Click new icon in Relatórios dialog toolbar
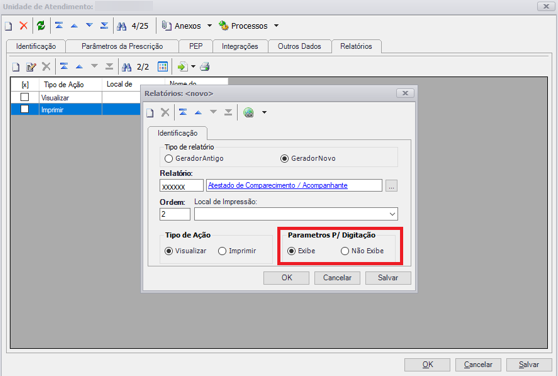 [150, 113]
